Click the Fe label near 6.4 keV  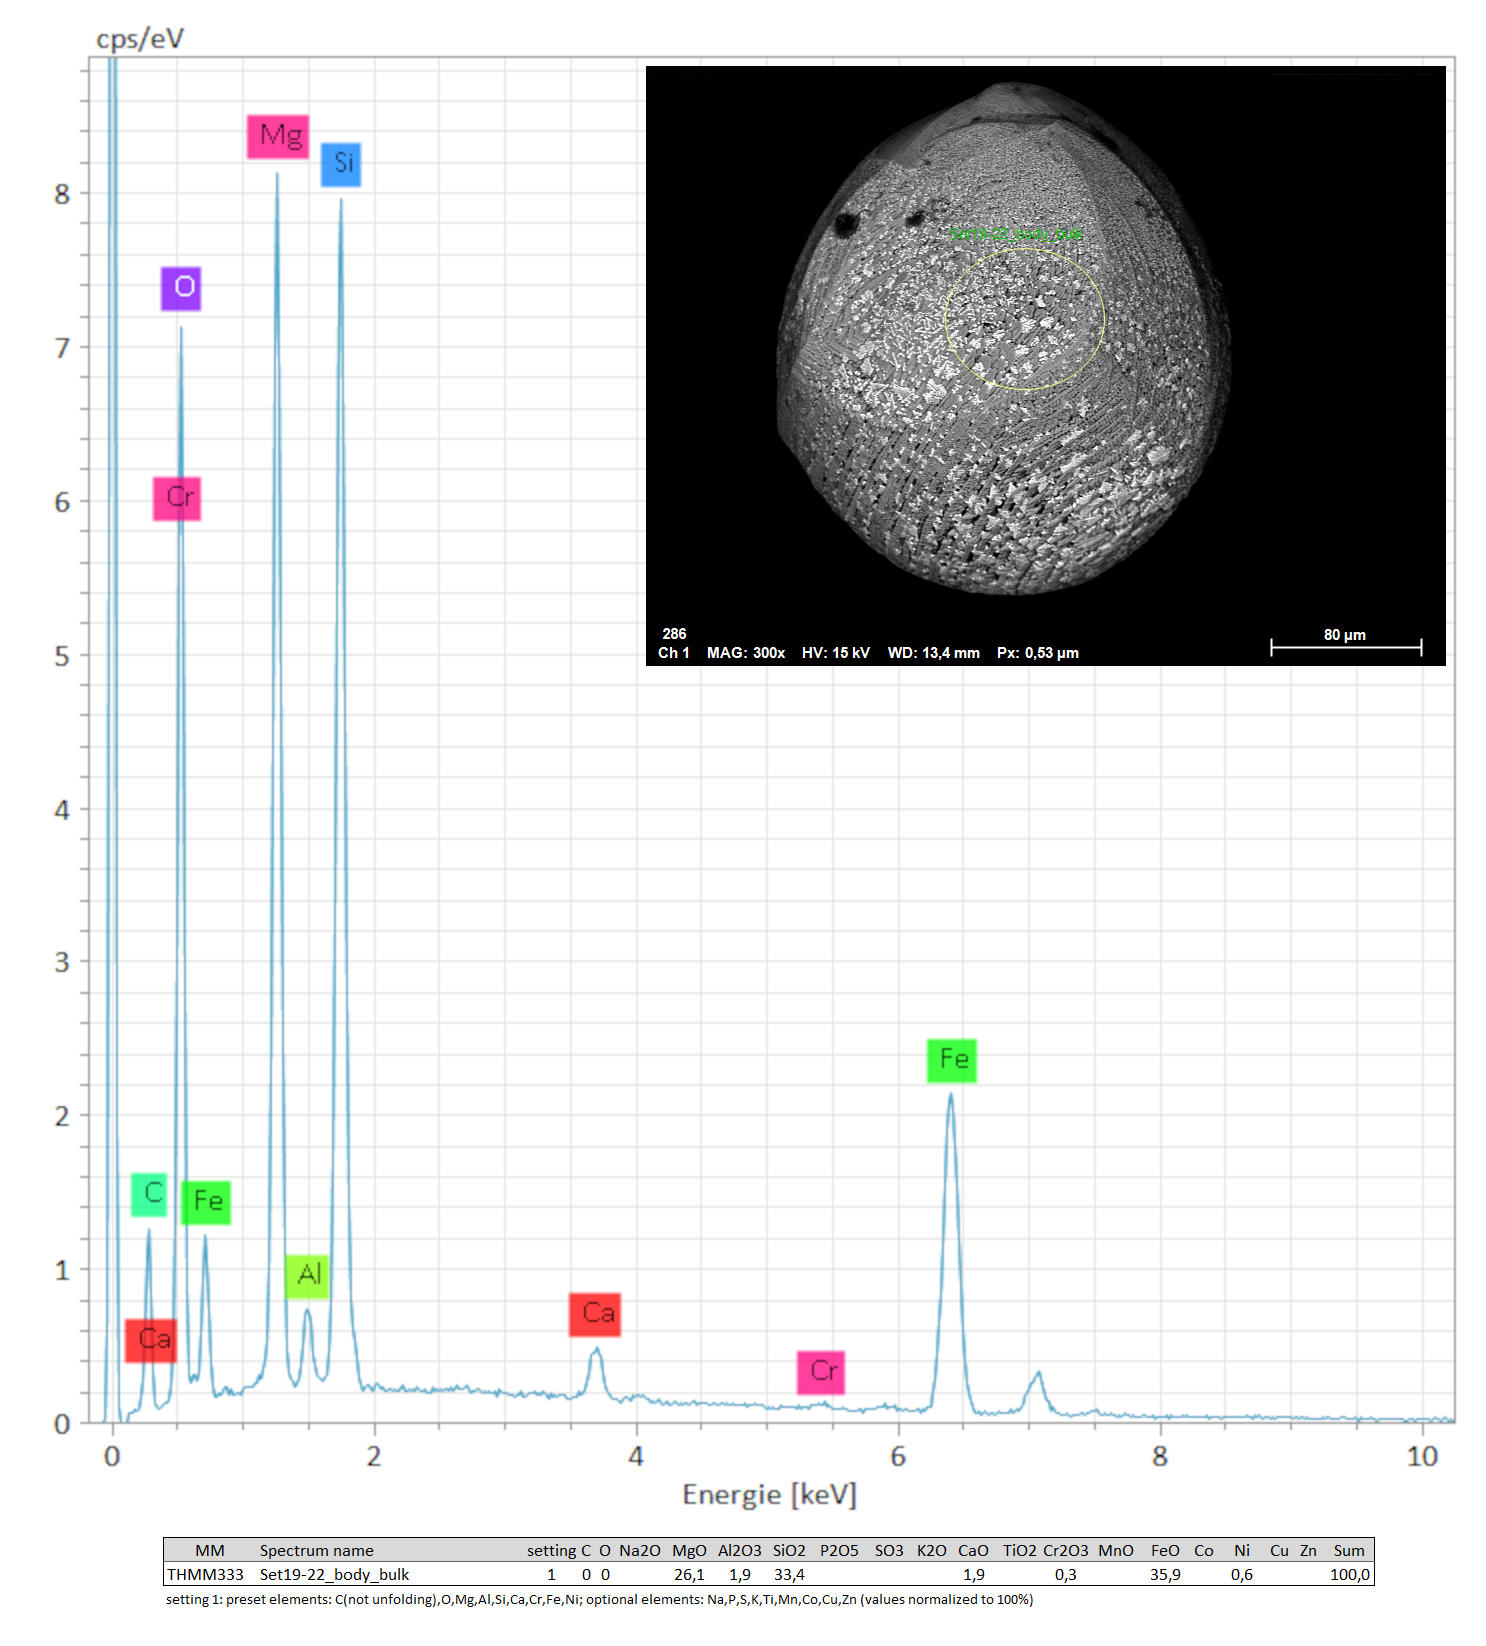pyautogui.click(x=951, y=1060)
